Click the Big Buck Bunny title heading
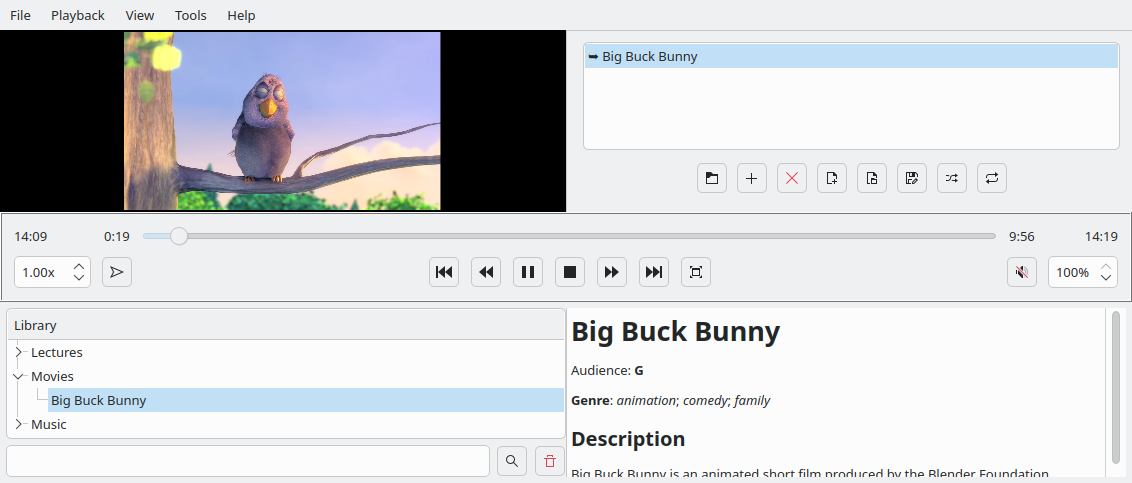This screenshot has width=1132, height=483. pos(676,331)
